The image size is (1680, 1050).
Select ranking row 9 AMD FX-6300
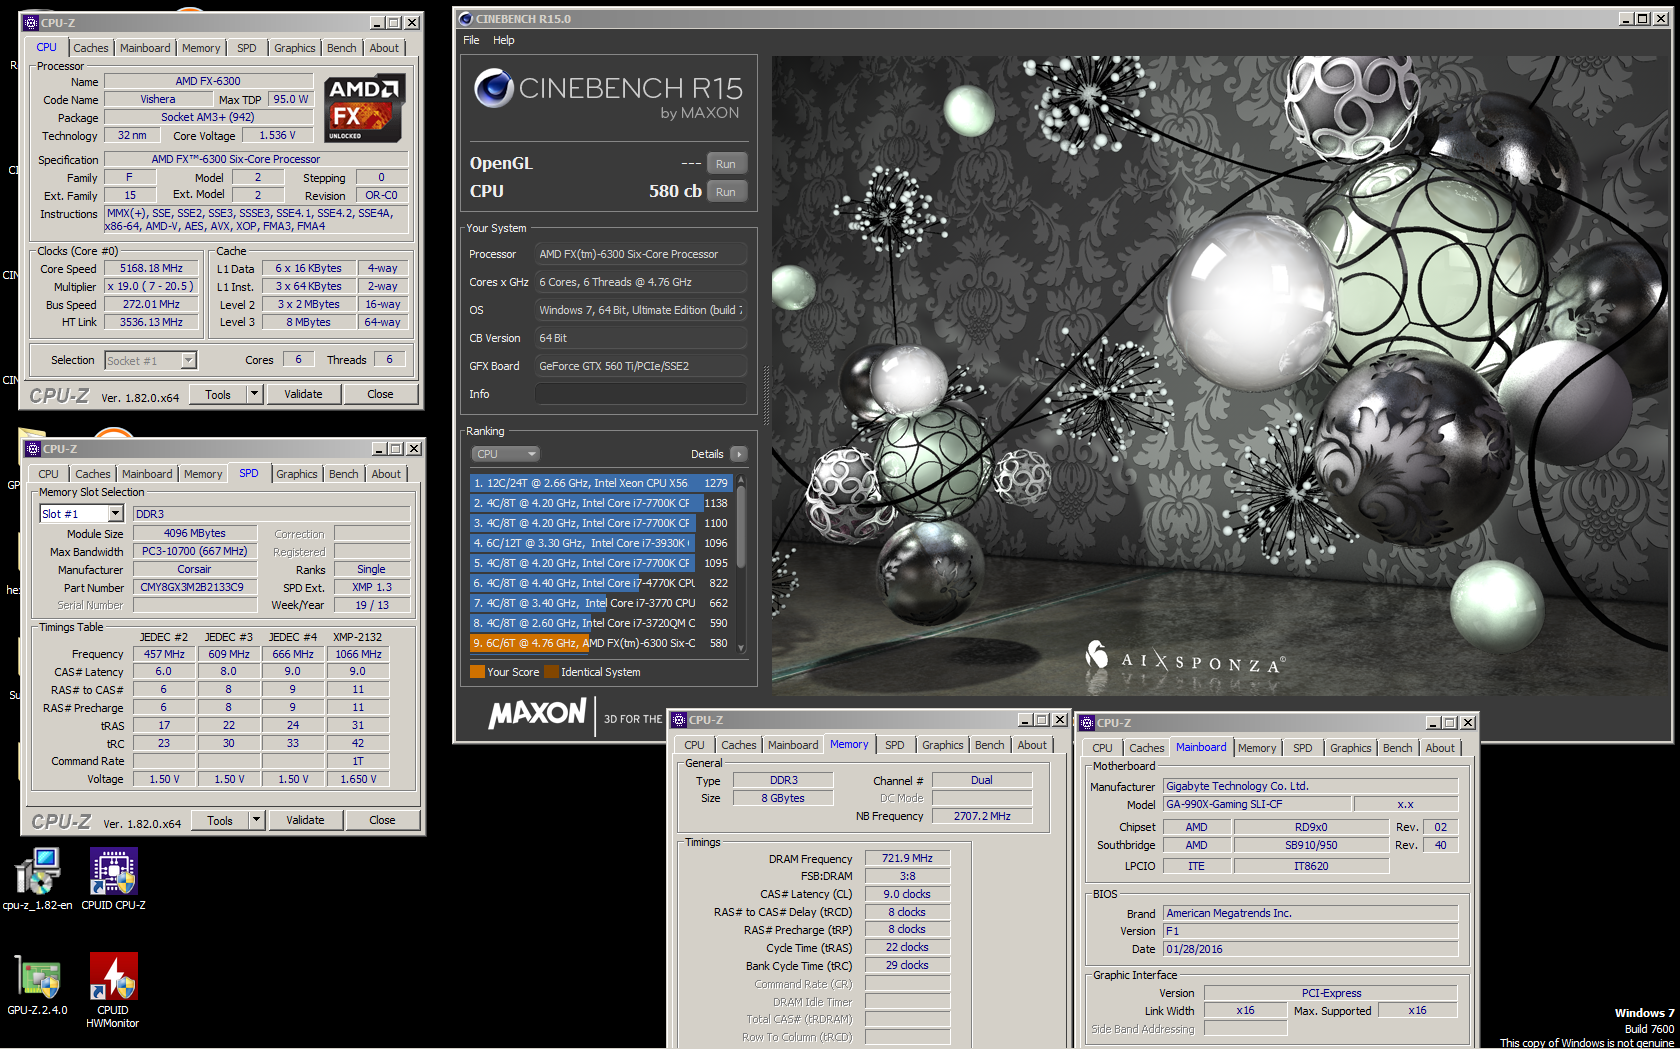[x=602, y=643]
